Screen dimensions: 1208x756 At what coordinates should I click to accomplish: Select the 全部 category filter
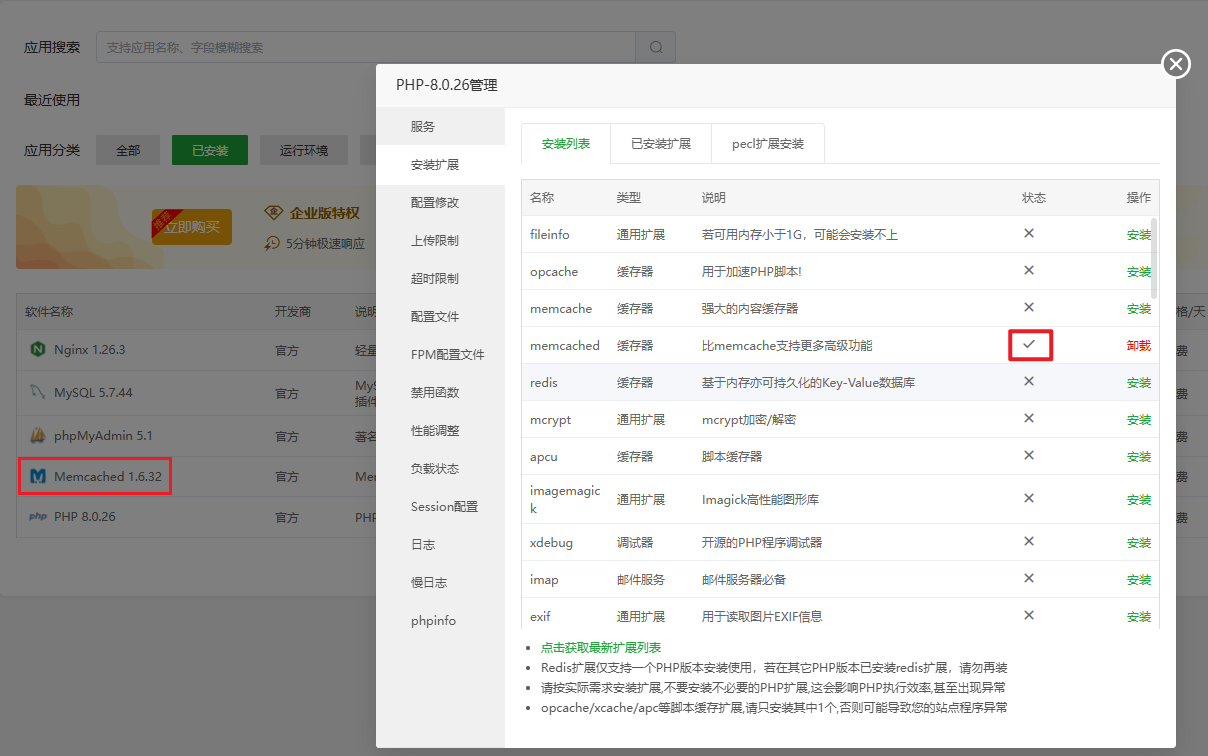coord(128,151)
